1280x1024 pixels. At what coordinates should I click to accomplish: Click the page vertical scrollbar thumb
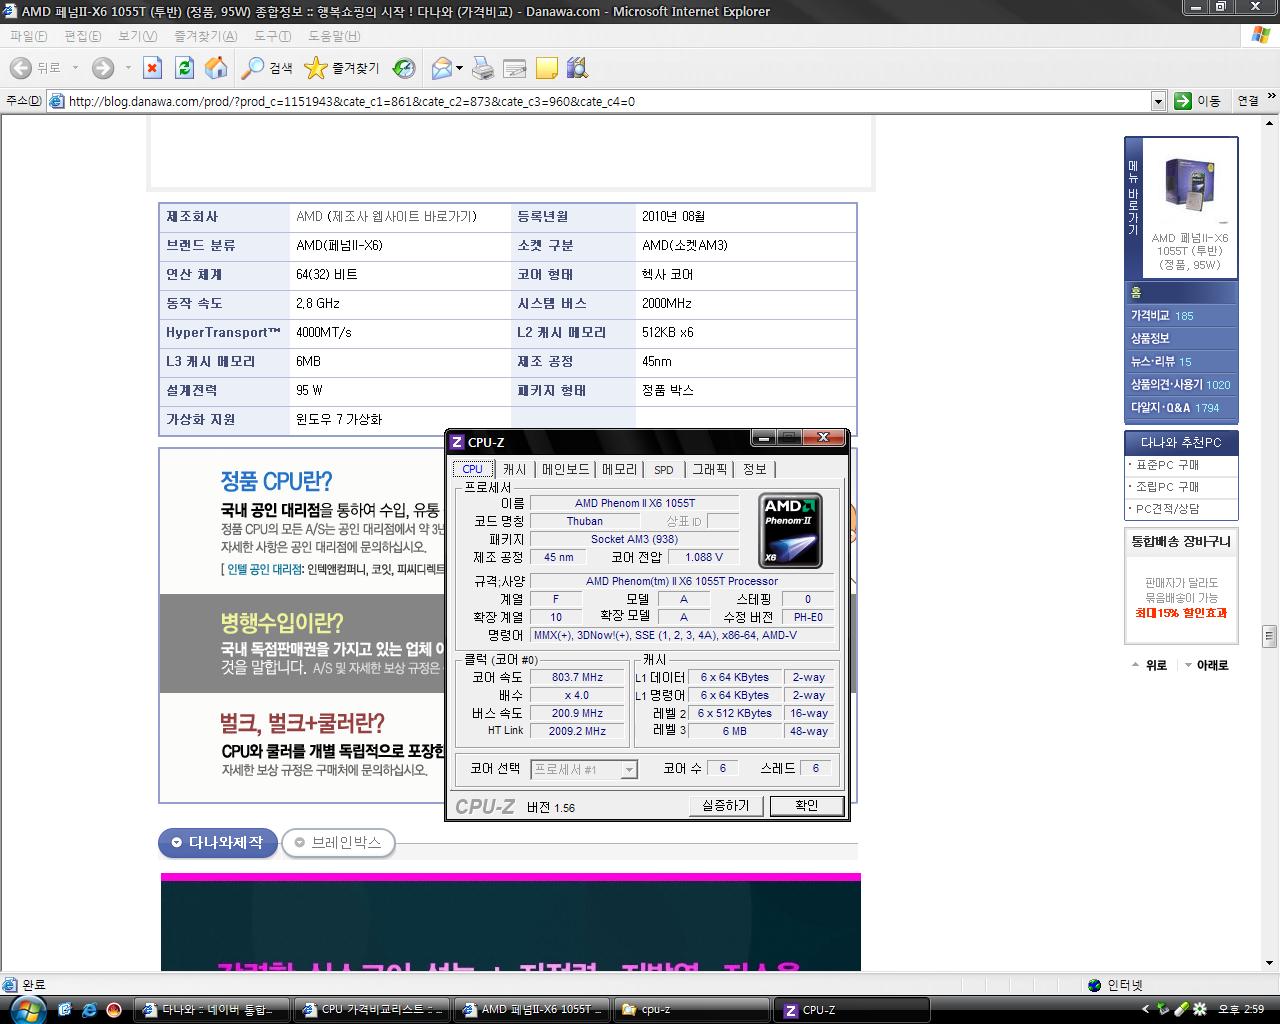pos(1270,635)
